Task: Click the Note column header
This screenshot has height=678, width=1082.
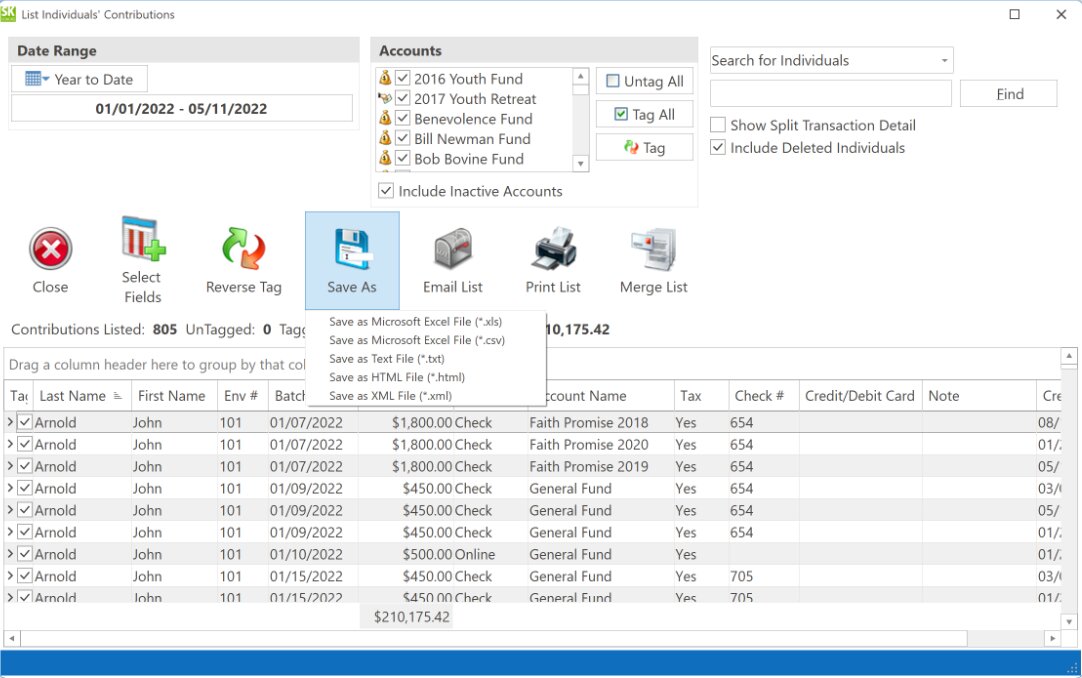Action: coord(979,396)
